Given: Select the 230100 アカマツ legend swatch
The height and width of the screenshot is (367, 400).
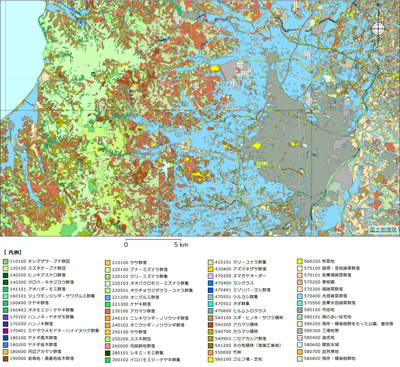Looking at the screenshot, I should tap(108, 311).
